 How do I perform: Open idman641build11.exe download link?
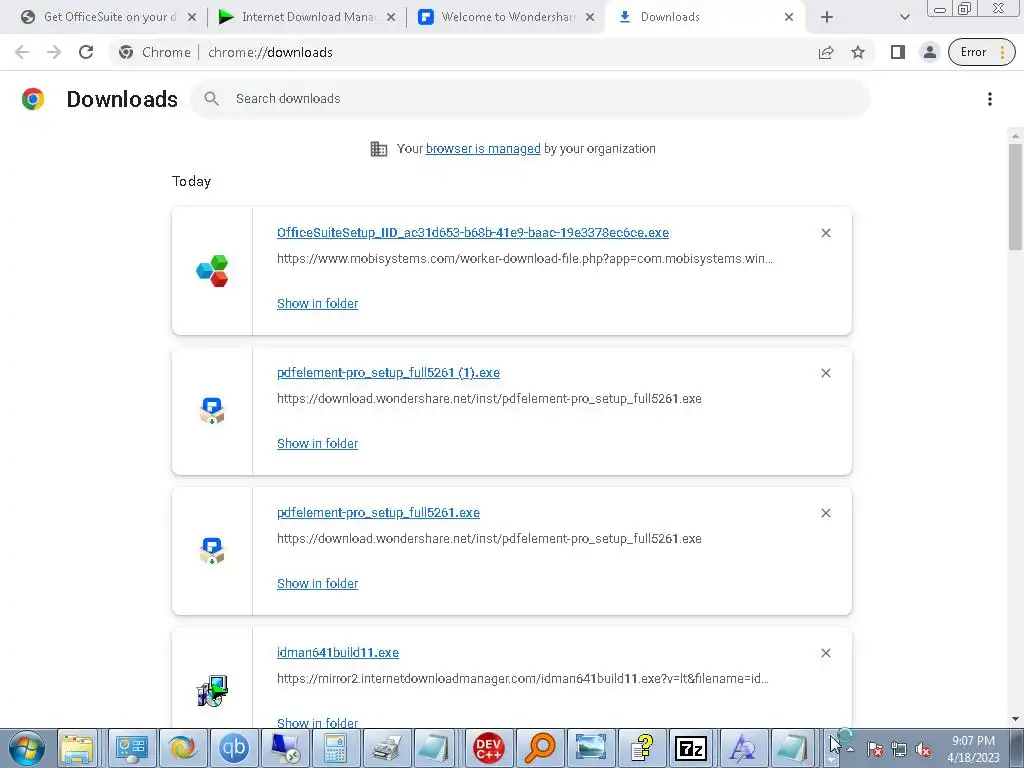(338, 653)
